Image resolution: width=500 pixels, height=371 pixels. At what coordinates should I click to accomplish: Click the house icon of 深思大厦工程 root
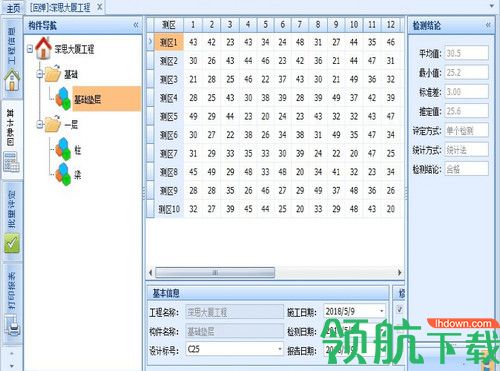click(x=44, y=48)
